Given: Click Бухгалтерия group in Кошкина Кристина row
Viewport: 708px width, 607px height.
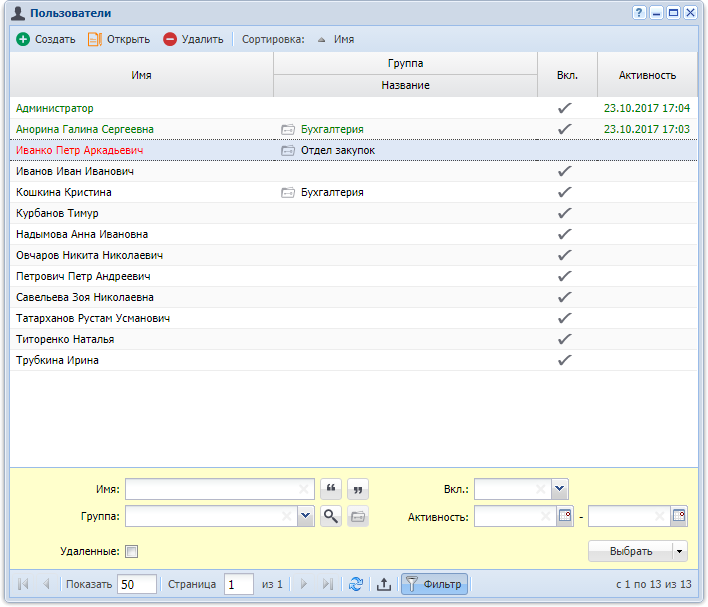Looking at the screenshot, I should [332, 192].
